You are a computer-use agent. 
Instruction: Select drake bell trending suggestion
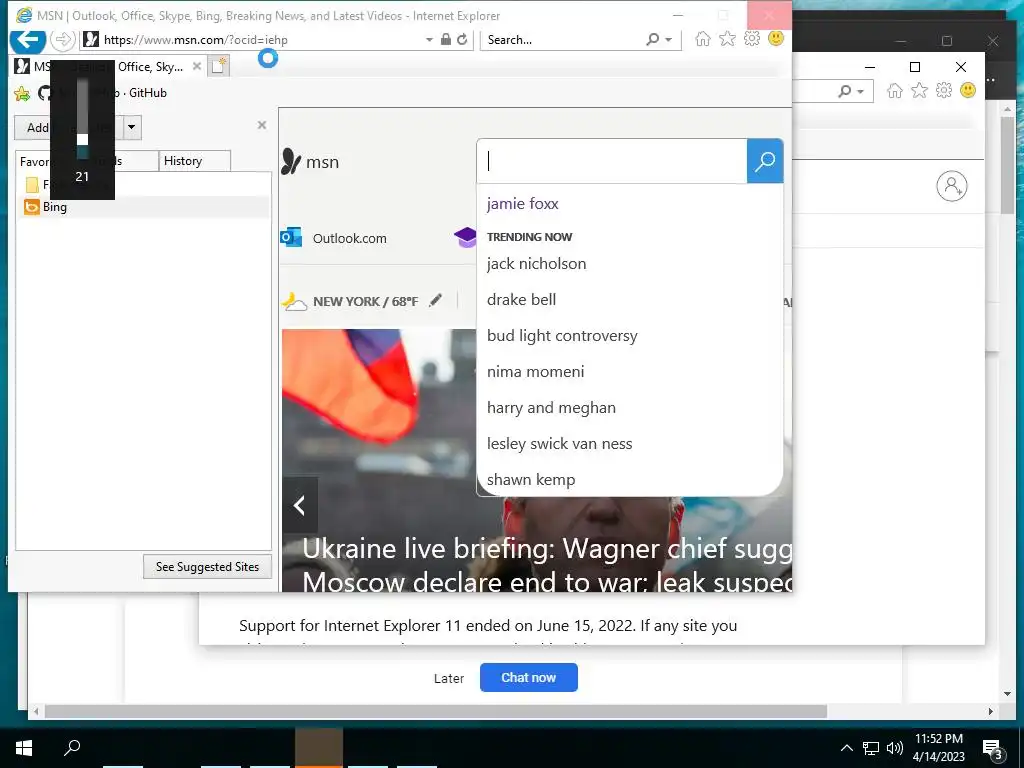(x=521, y=300)
